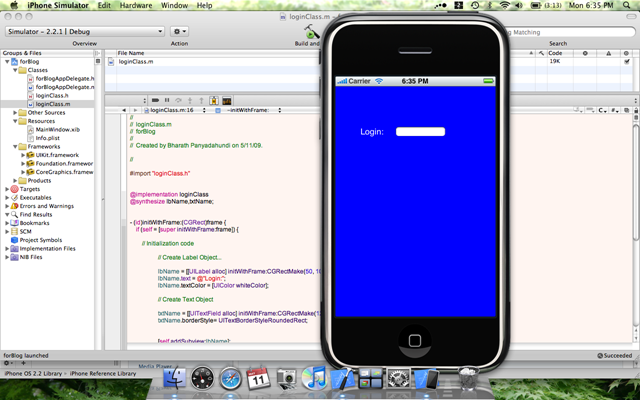This screenshot has height=400, width=640.
Task: Open the Hardware menu
Action: [x=136, y=5]
